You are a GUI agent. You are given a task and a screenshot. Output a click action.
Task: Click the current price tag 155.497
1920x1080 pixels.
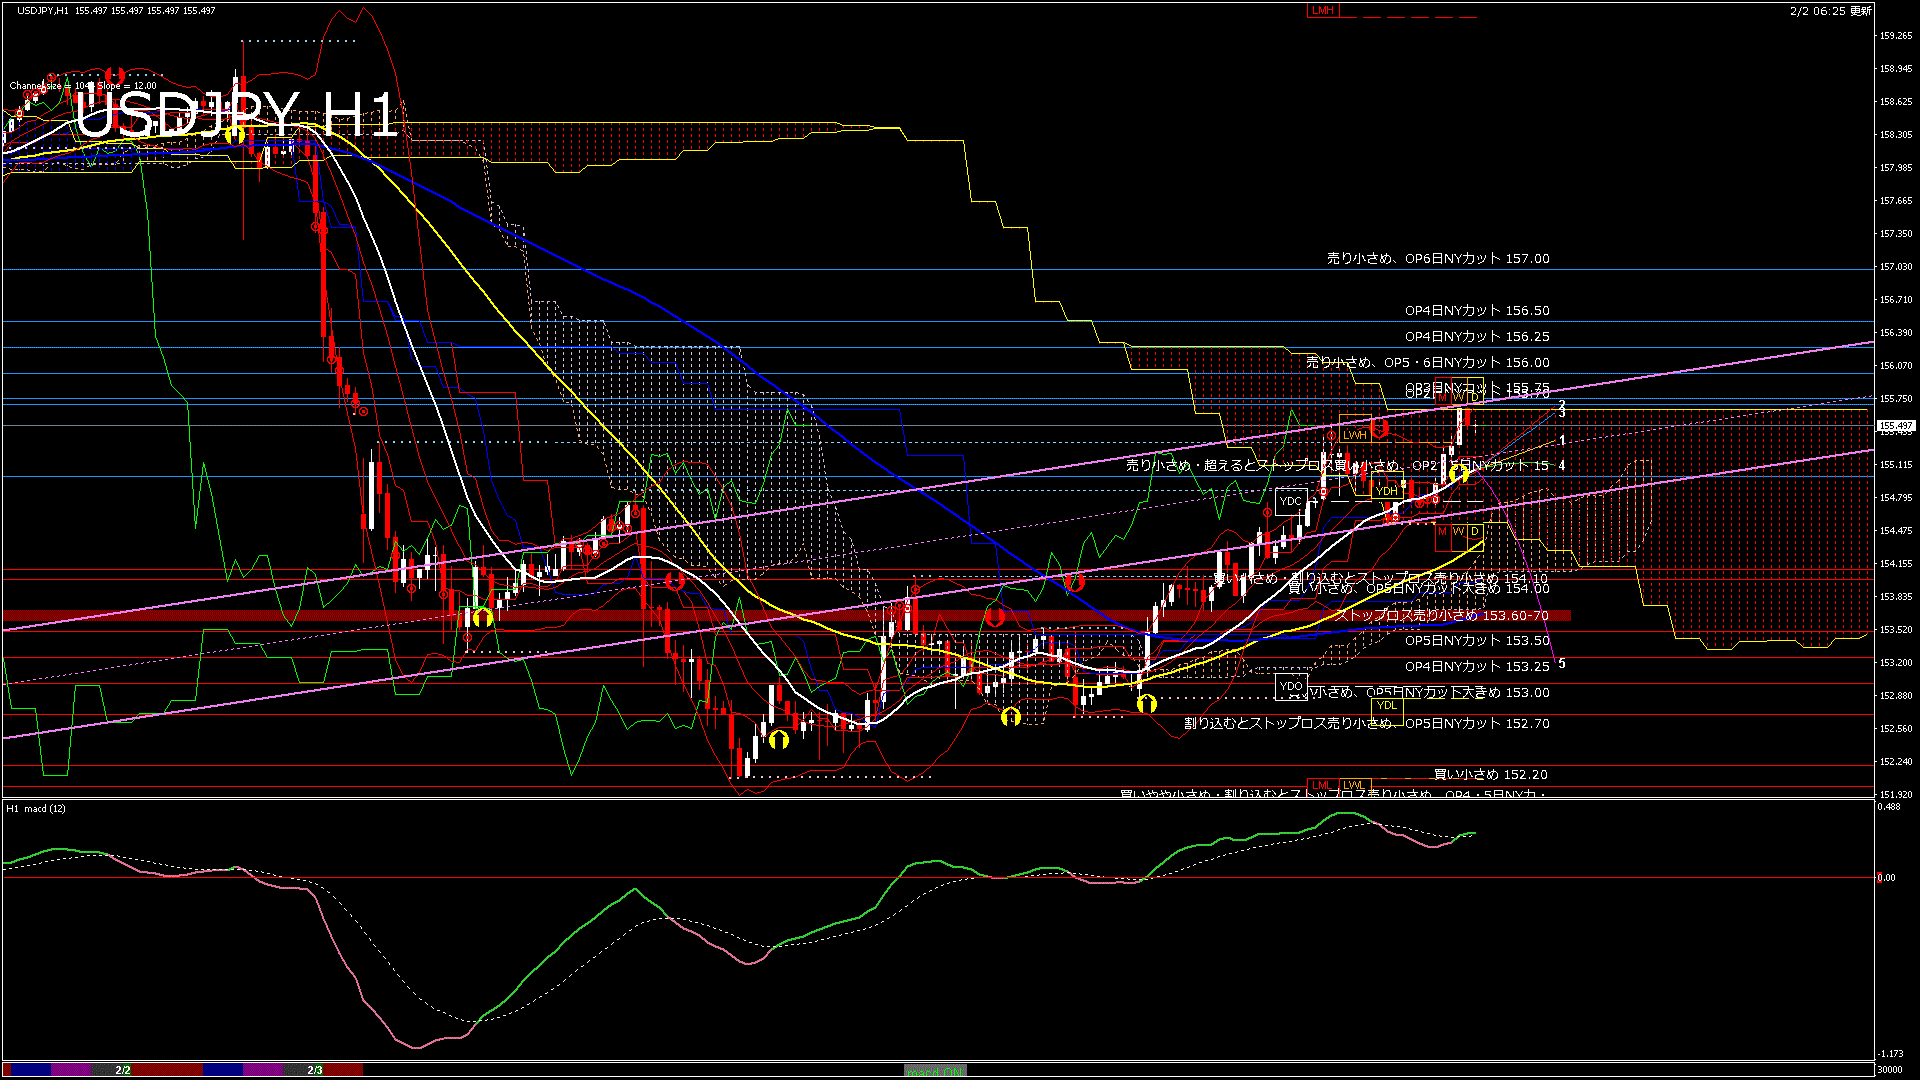click(1895, 426)
